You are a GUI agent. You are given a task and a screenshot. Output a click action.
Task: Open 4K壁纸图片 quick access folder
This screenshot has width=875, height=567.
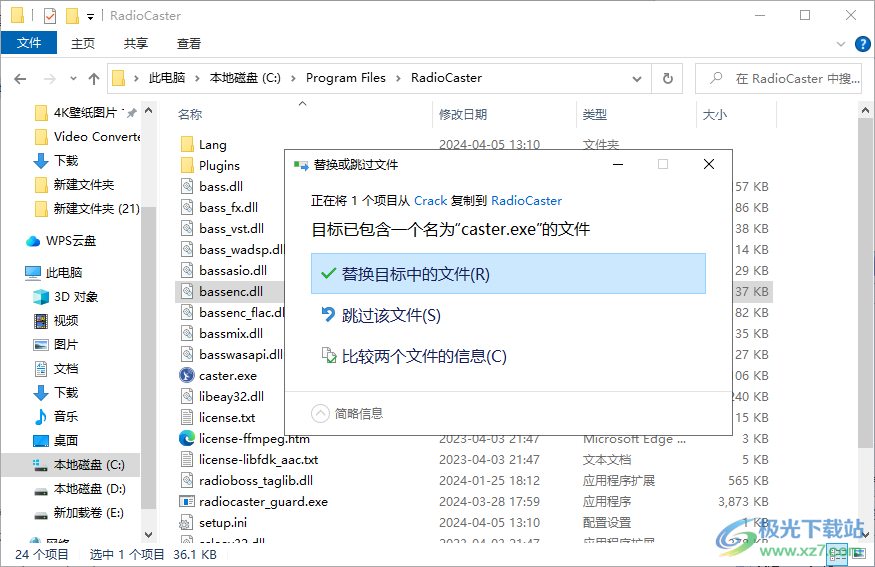click(x=85, y=113)
